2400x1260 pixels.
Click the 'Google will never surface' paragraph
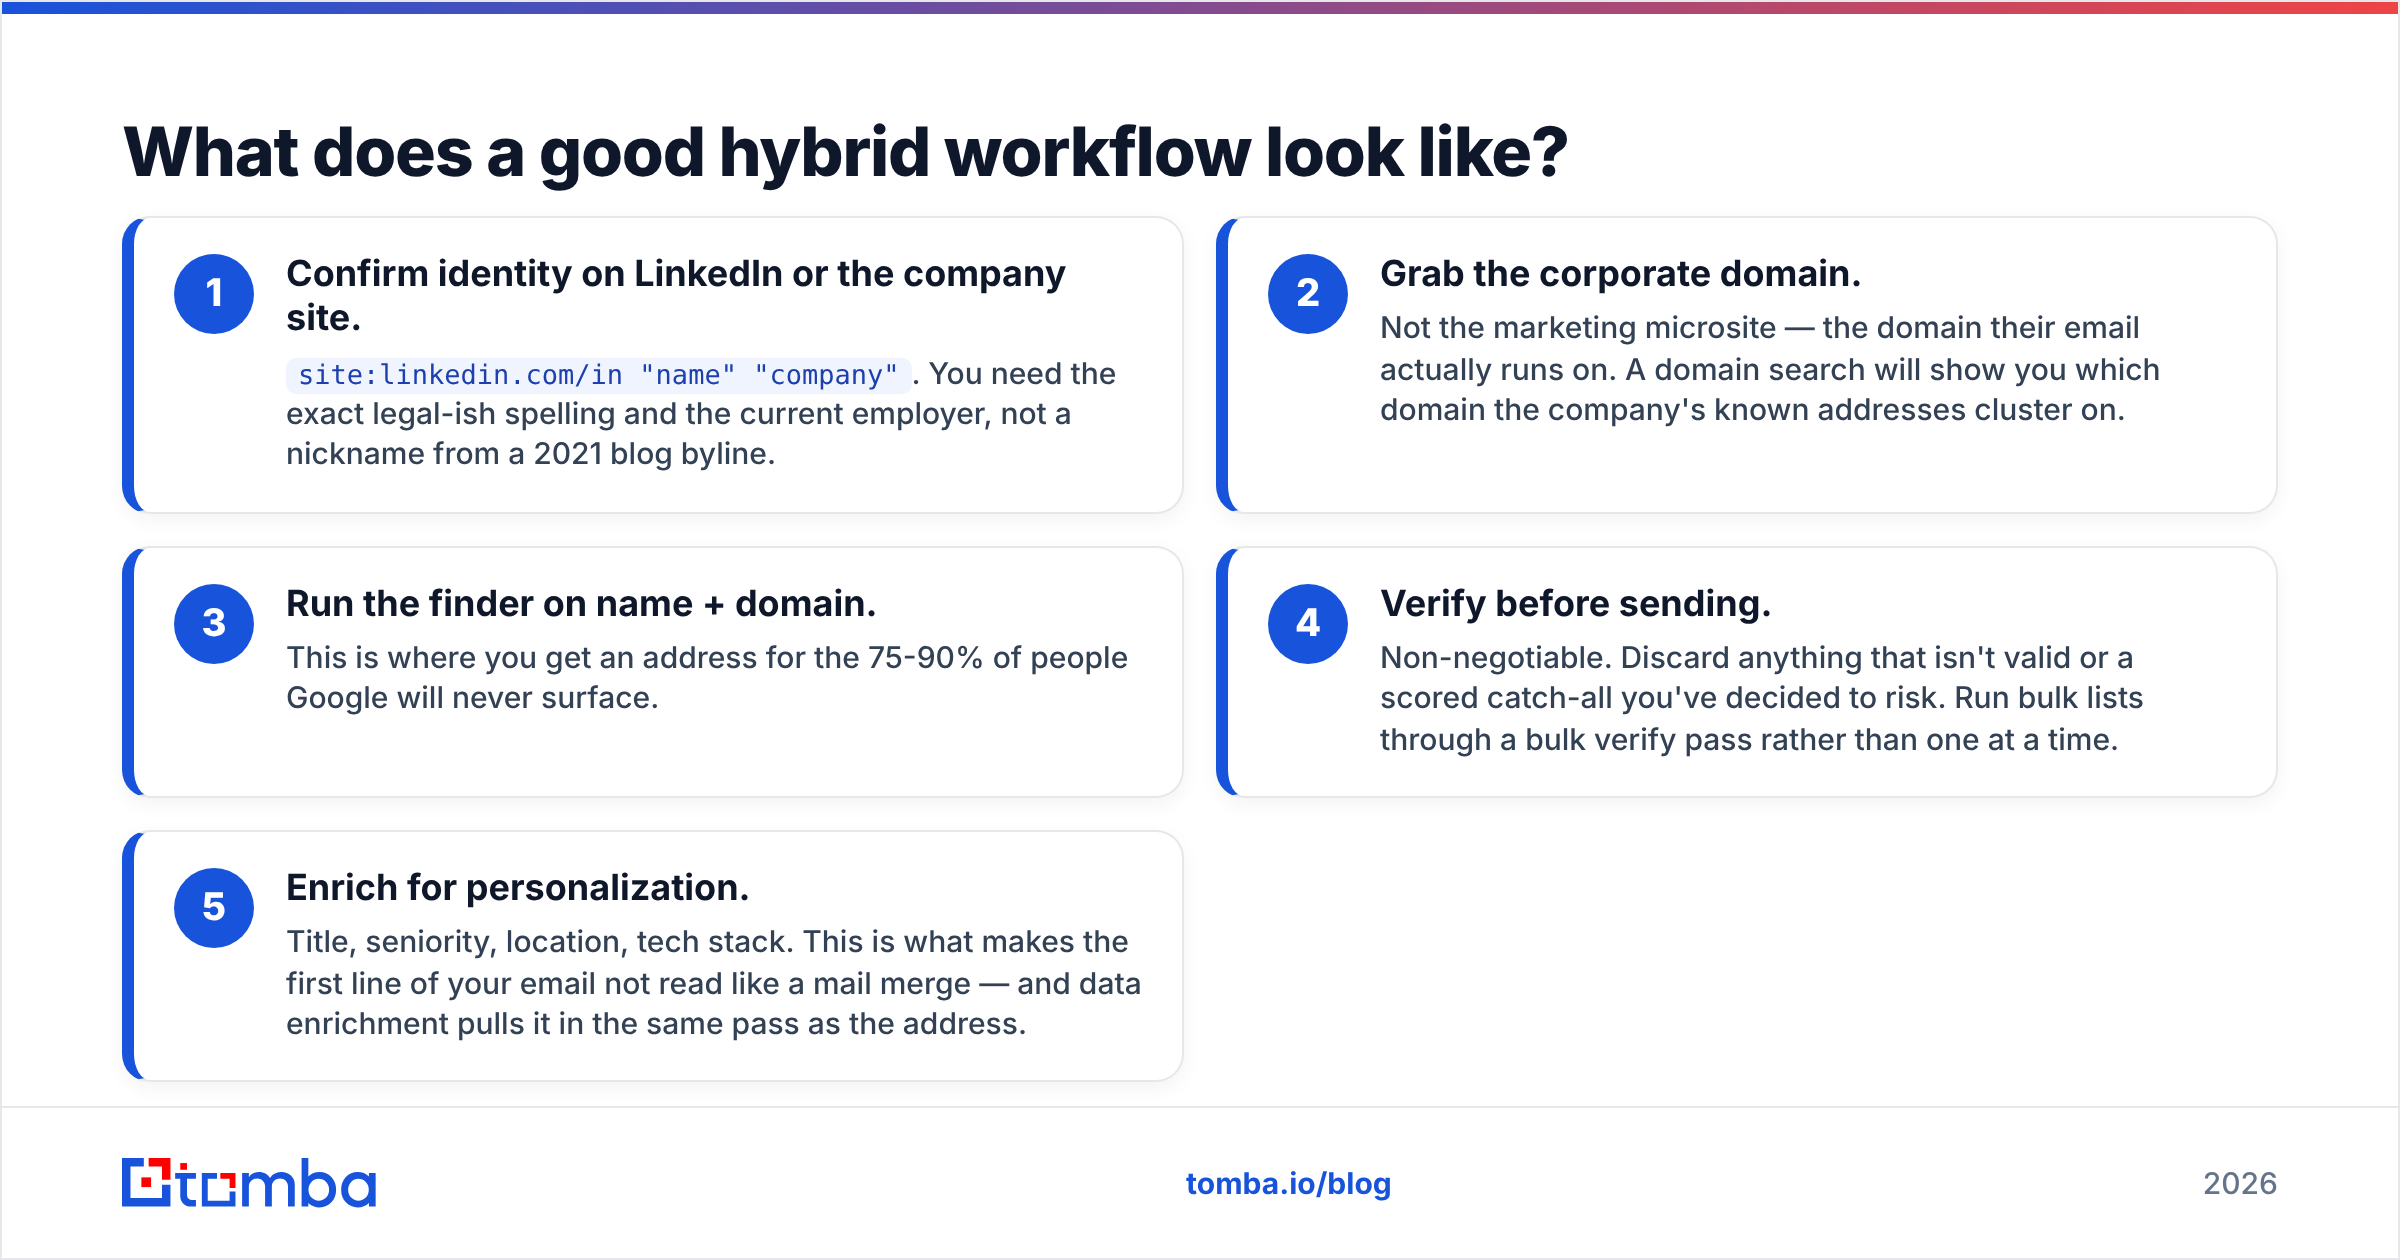pos(707,678)
